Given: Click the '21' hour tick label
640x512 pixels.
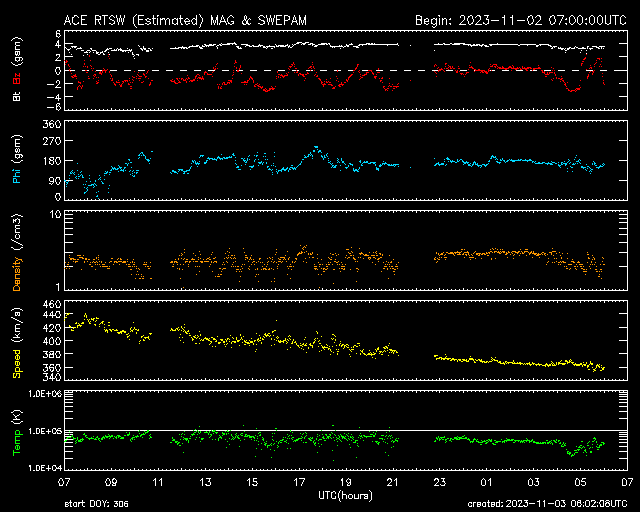Looking at the screenshot, I should (393, 482).
